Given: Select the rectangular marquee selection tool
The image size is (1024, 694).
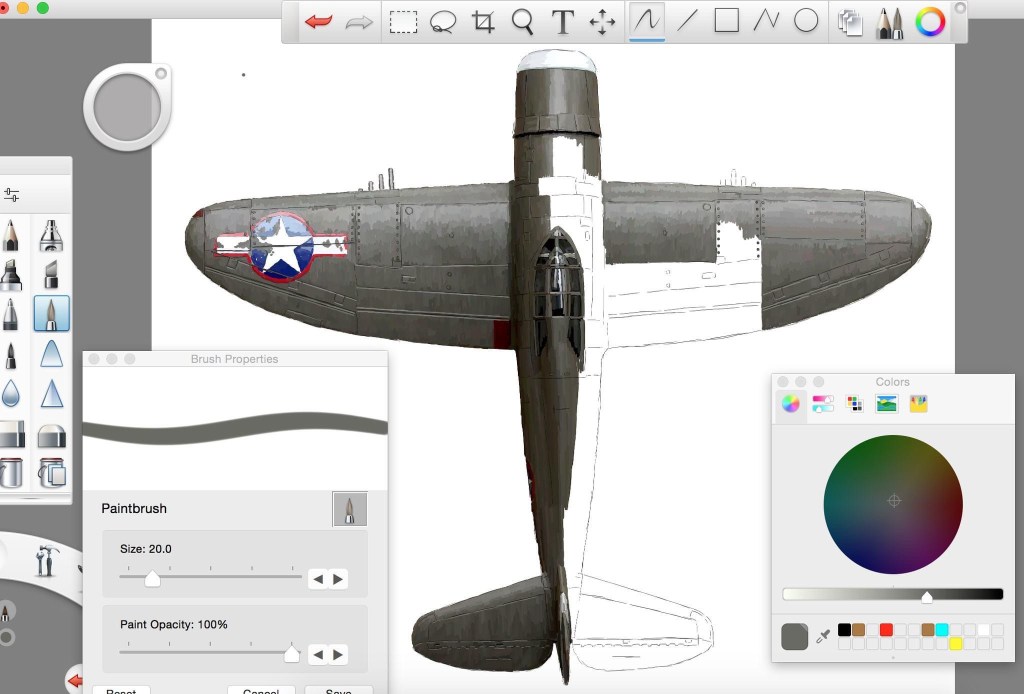Looking at the screenshot, I should click(403, 21).
